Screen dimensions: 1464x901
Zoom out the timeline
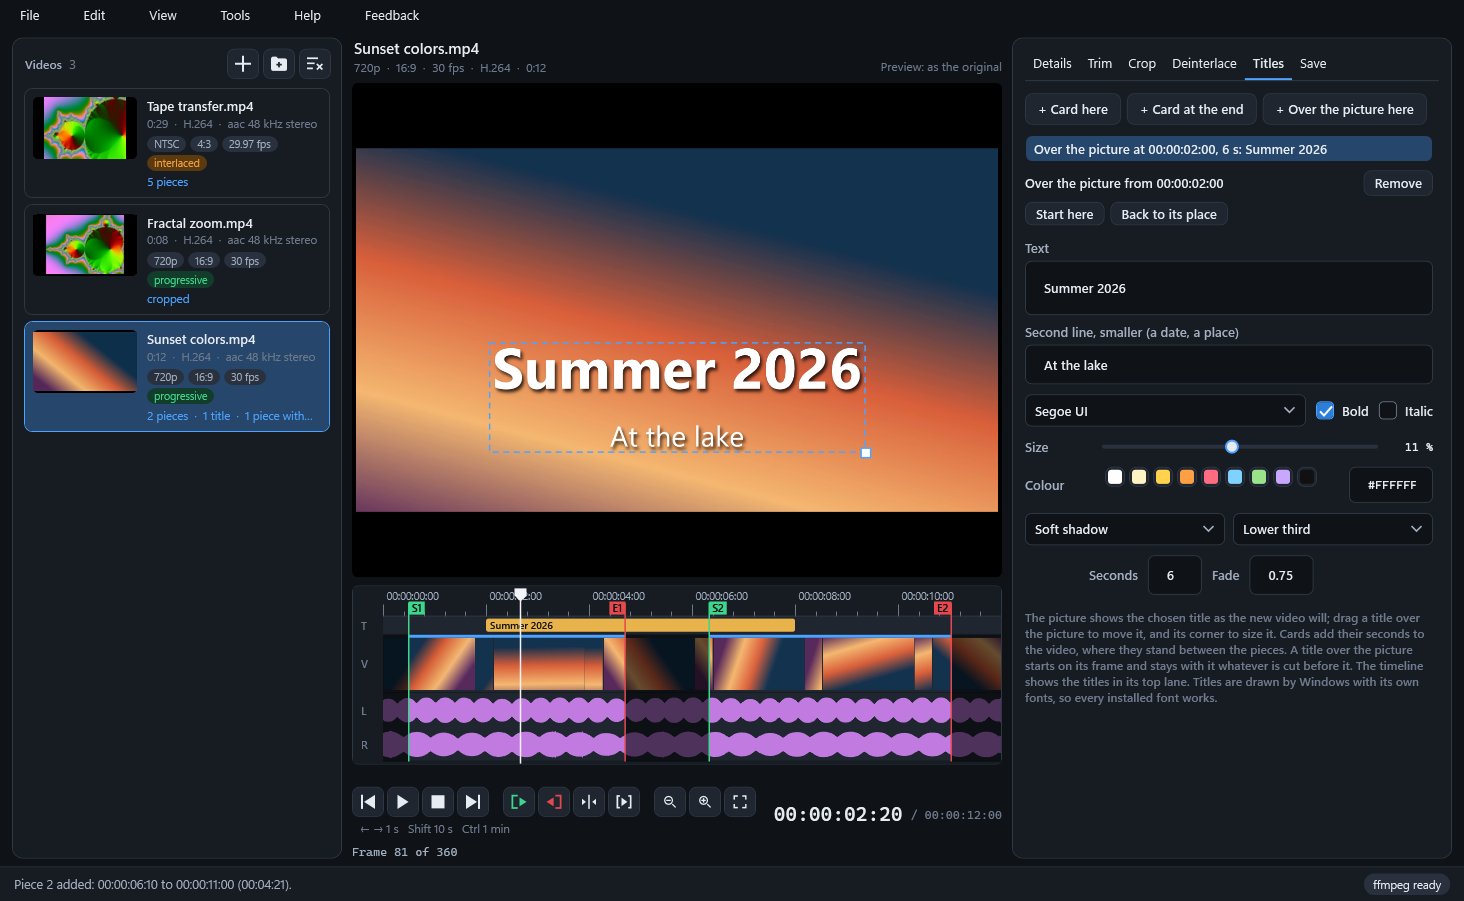[x=670, y=802]
